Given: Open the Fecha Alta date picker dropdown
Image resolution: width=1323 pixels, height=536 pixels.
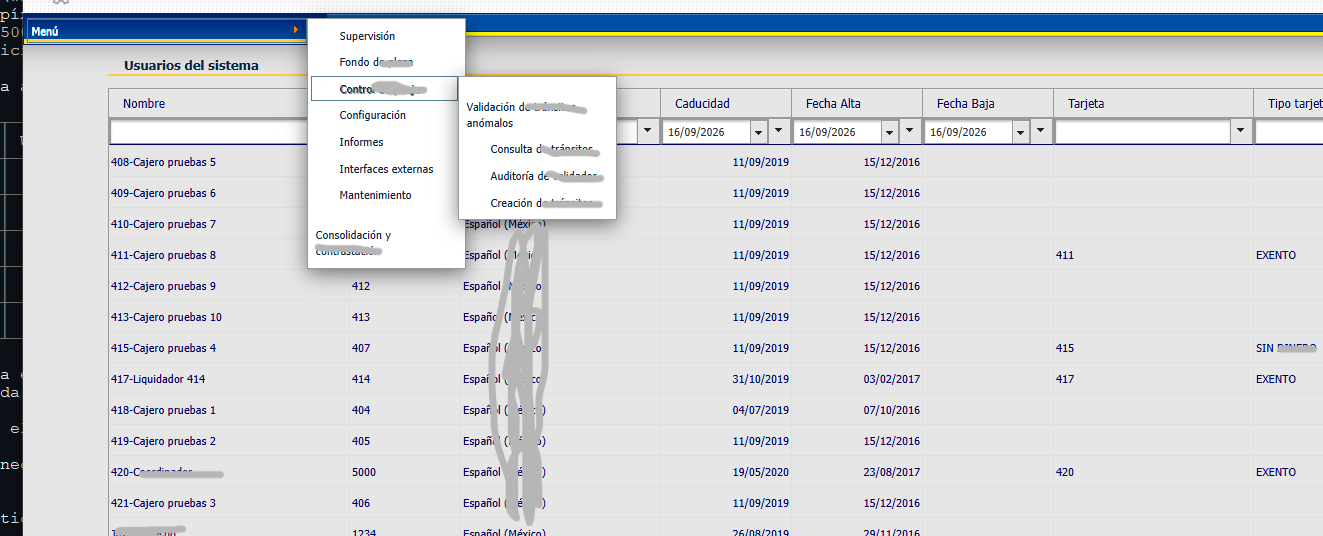Looking at the screenshot, I should tap(889, 132).
